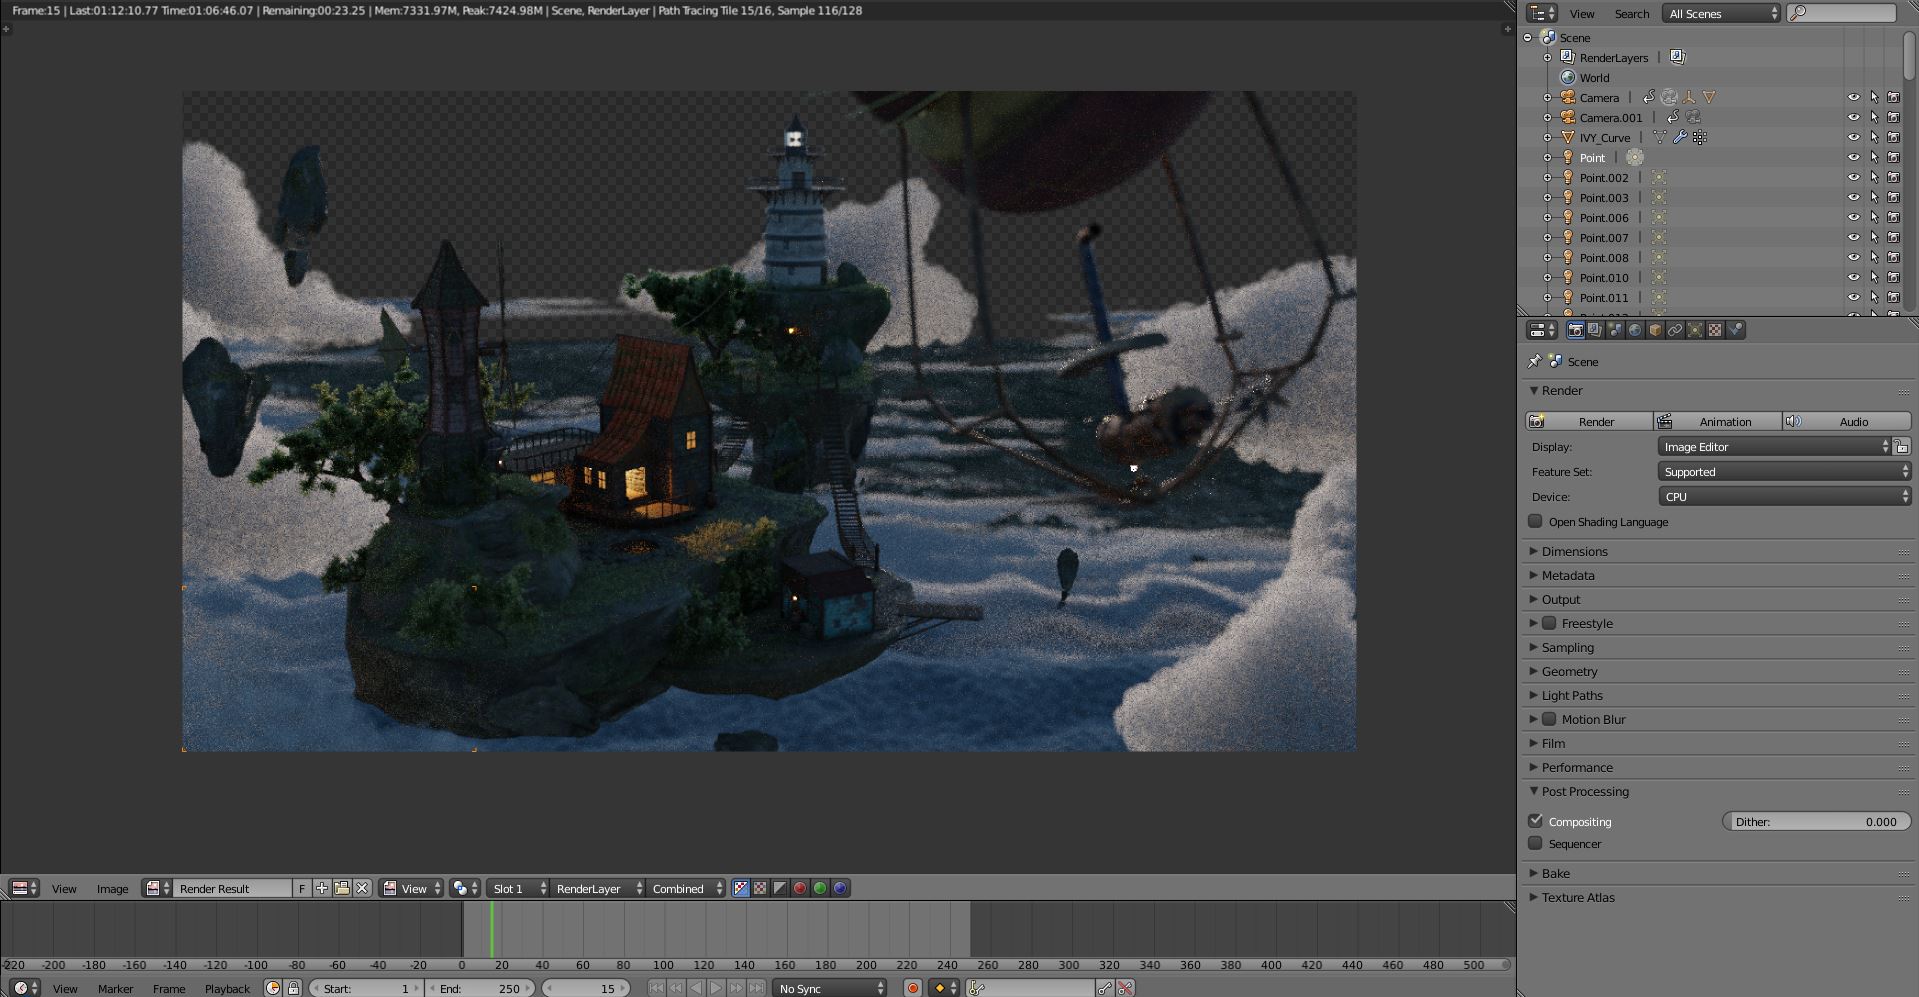Viewport: 1919px width, 997px height.
Task: Click the Audio mixdown button
Action: (1847, 421)
